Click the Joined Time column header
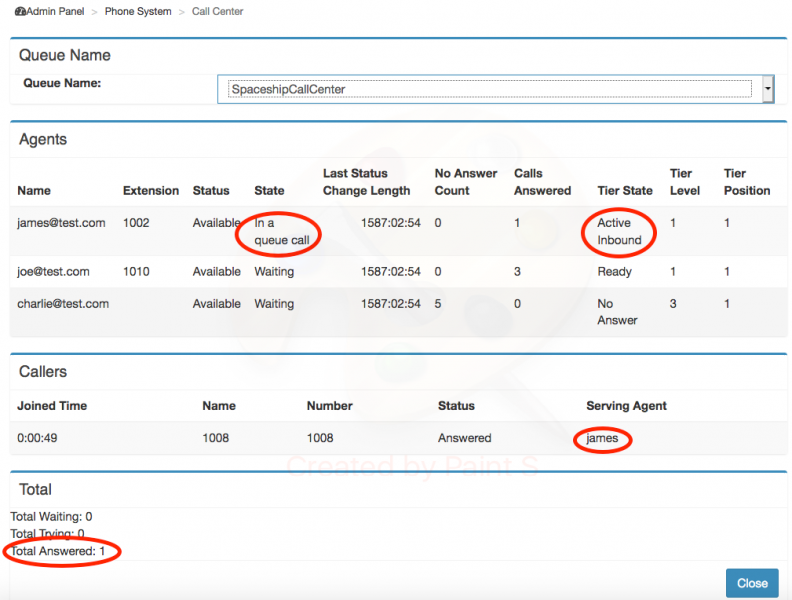 tap(52, 406)
